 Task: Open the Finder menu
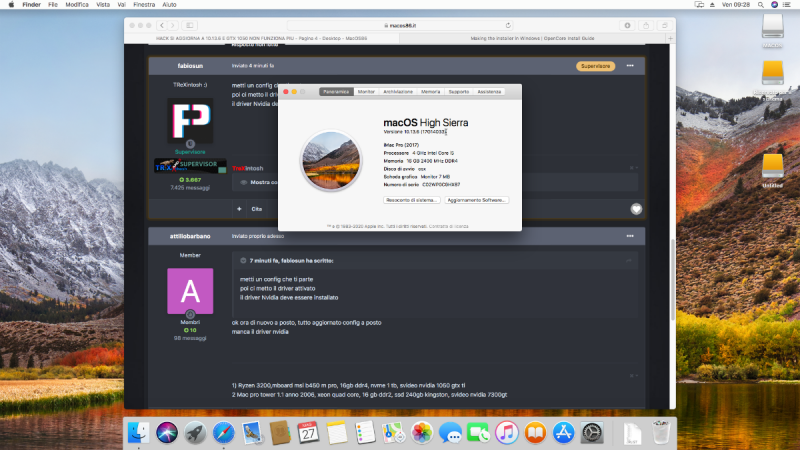[31, 5]
